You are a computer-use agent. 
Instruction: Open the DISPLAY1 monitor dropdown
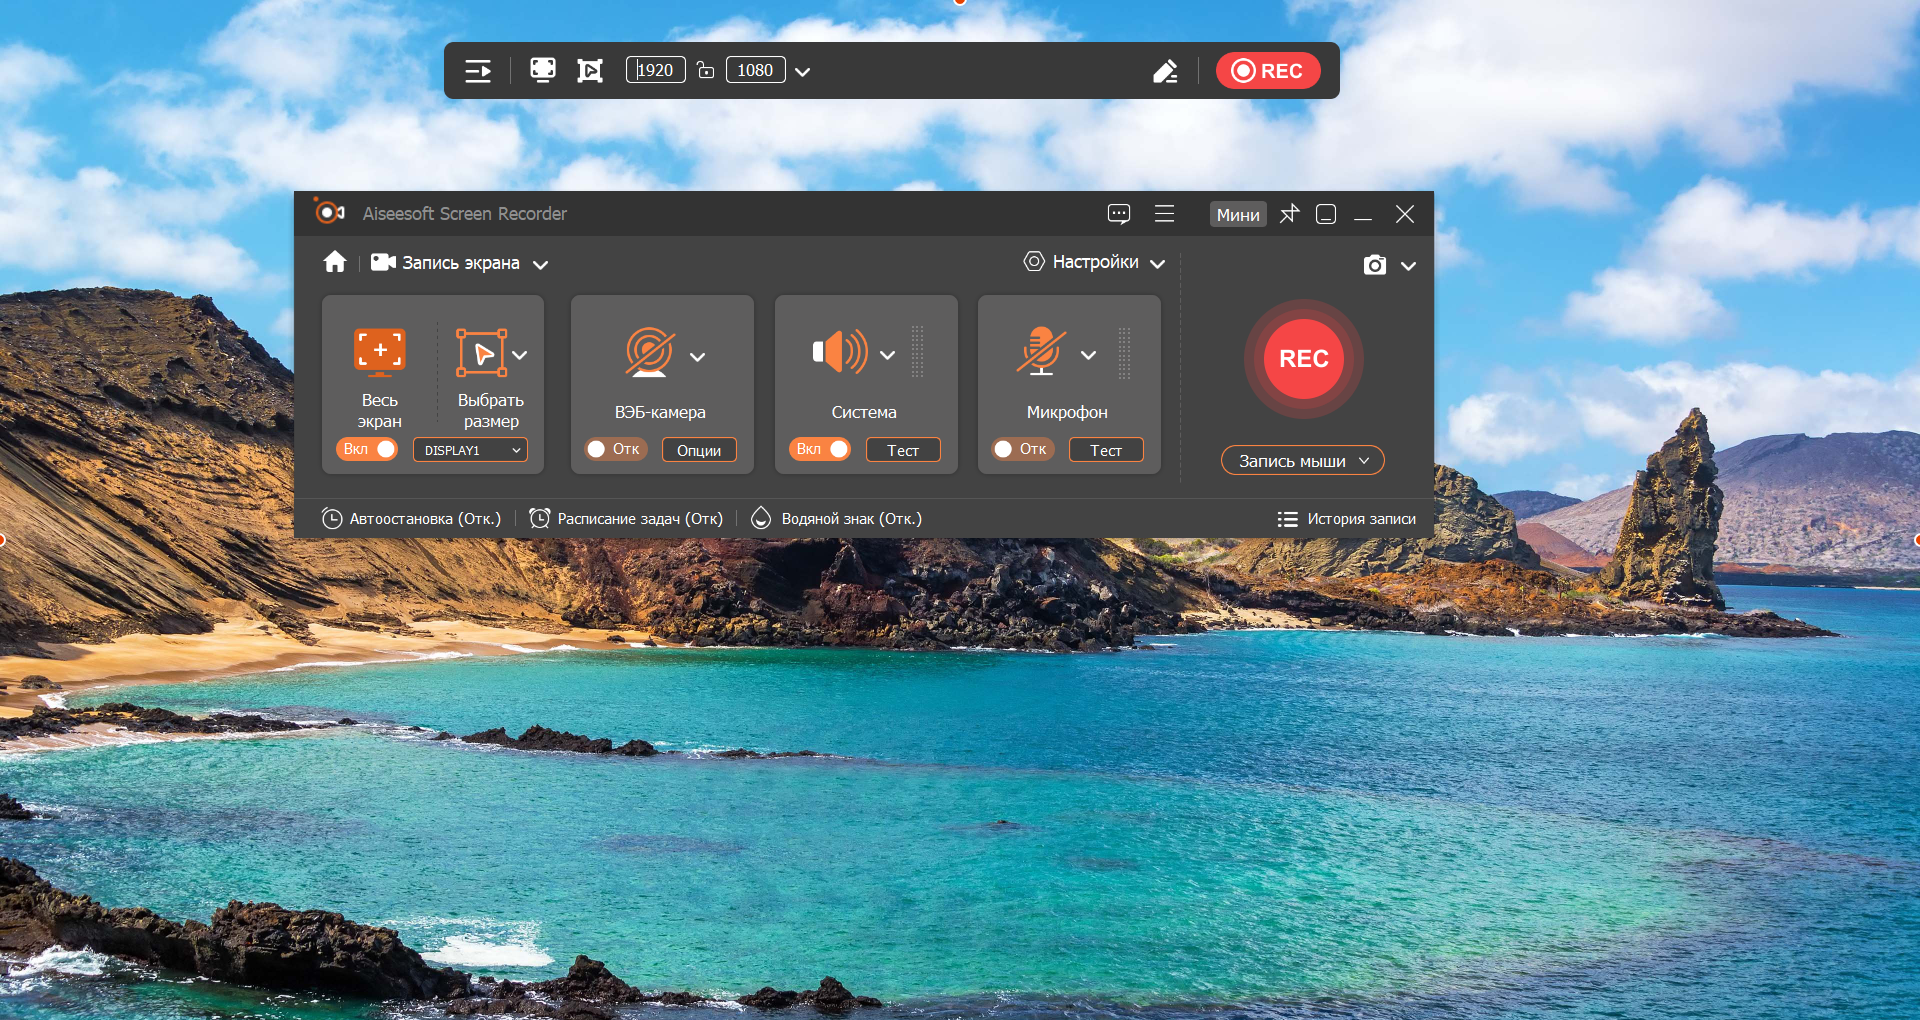click(471, 450)
